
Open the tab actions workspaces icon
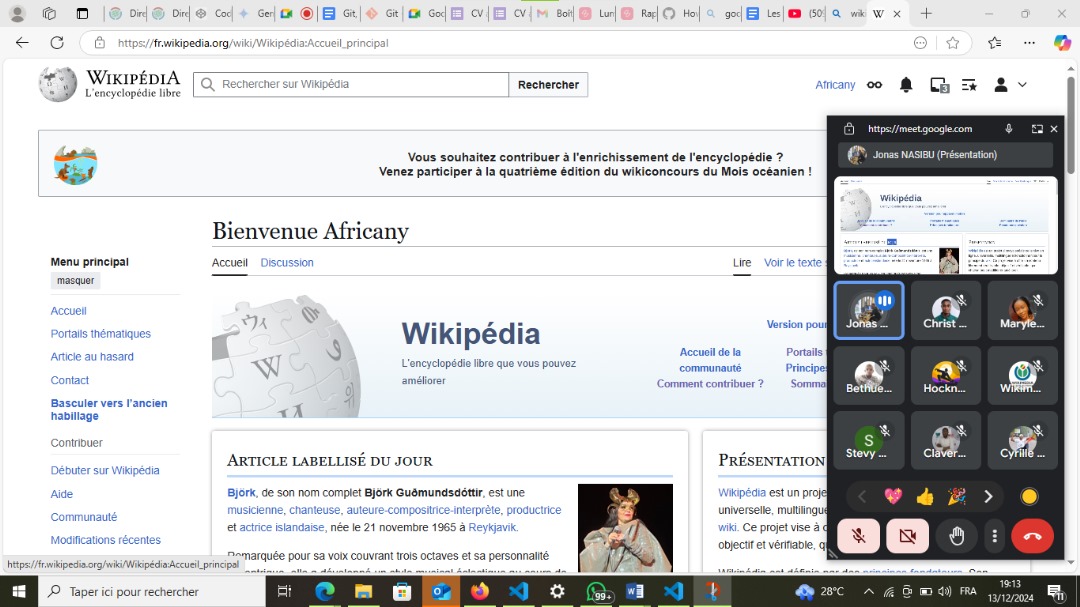click(49, 13)
